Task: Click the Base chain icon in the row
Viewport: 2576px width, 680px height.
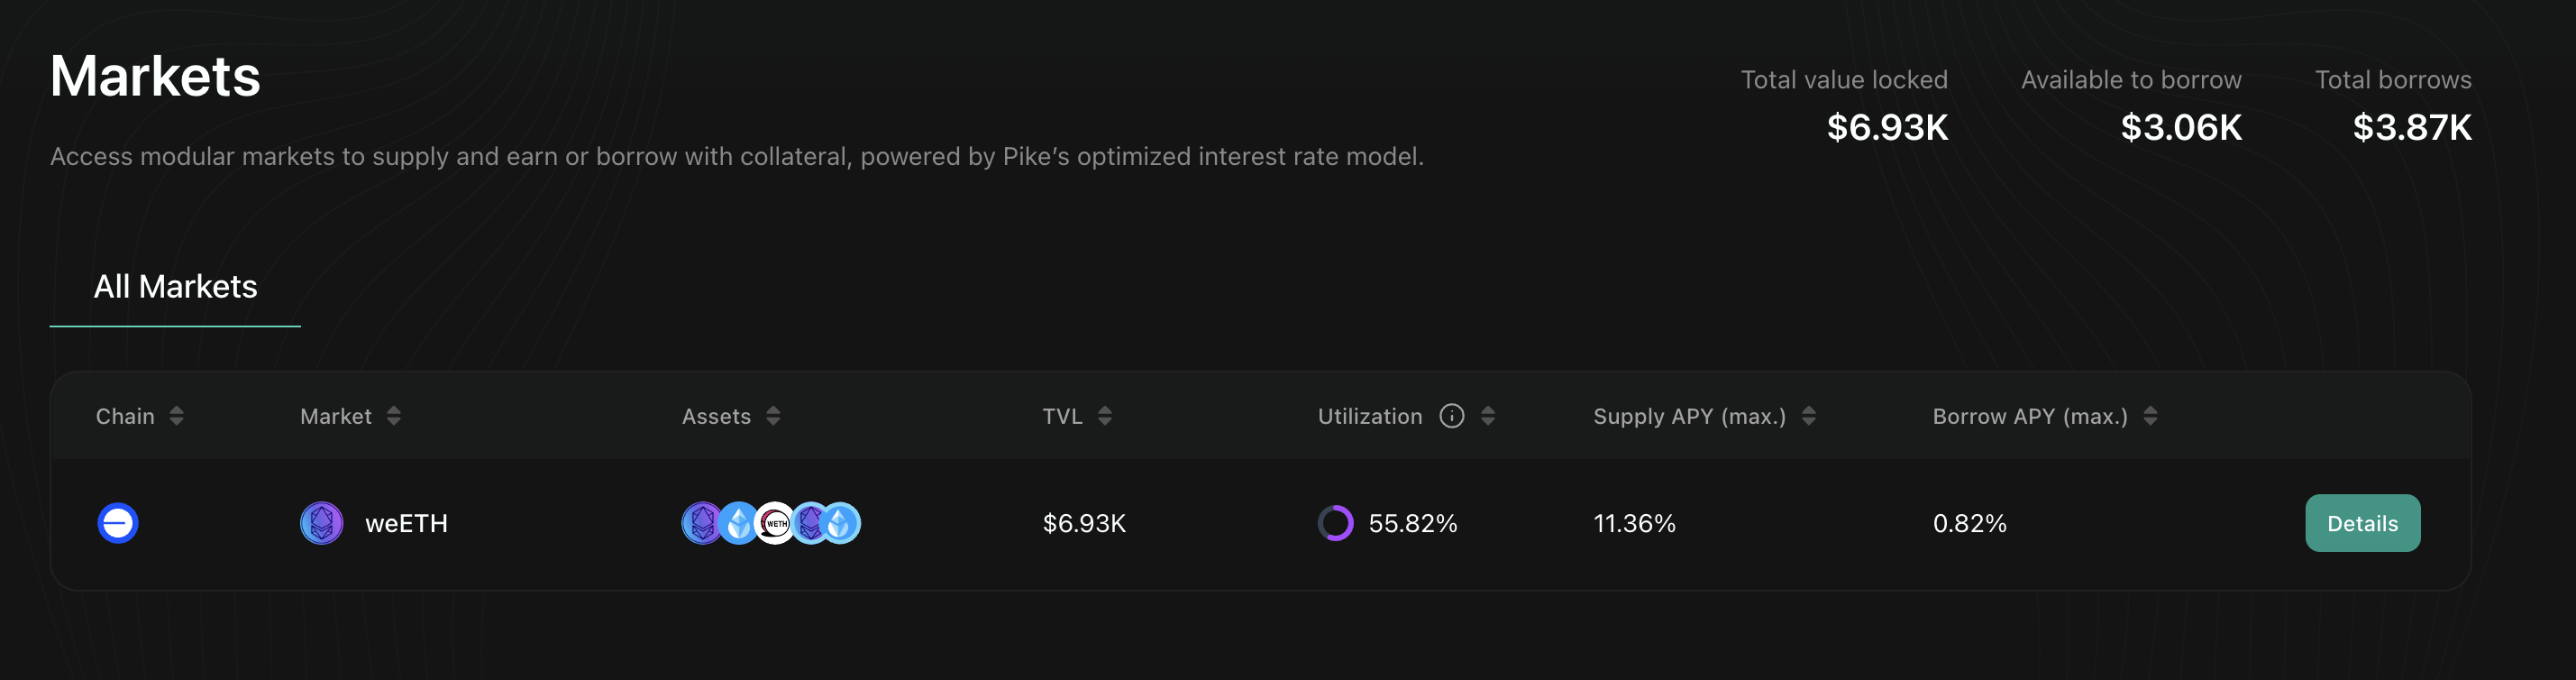Action: click(118, 523)
